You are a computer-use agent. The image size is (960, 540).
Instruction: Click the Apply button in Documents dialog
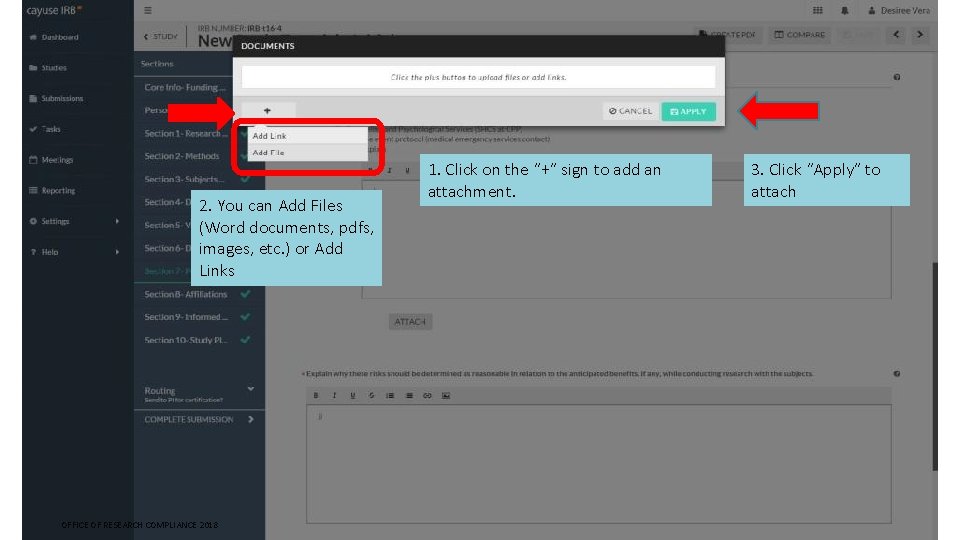[688, 111]
